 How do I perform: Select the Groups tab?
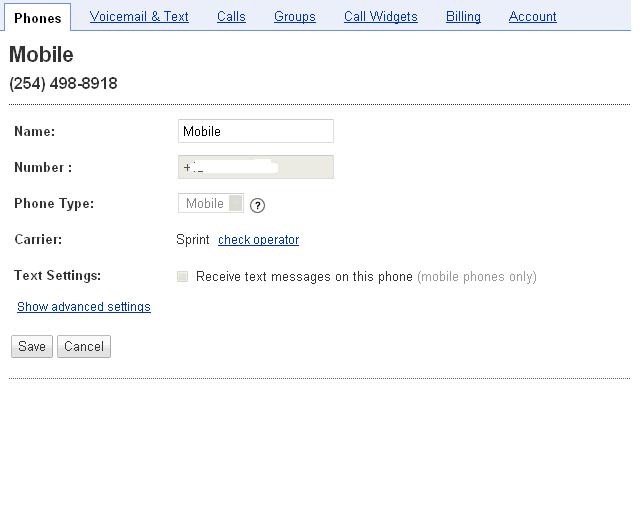tap(295, 17)
